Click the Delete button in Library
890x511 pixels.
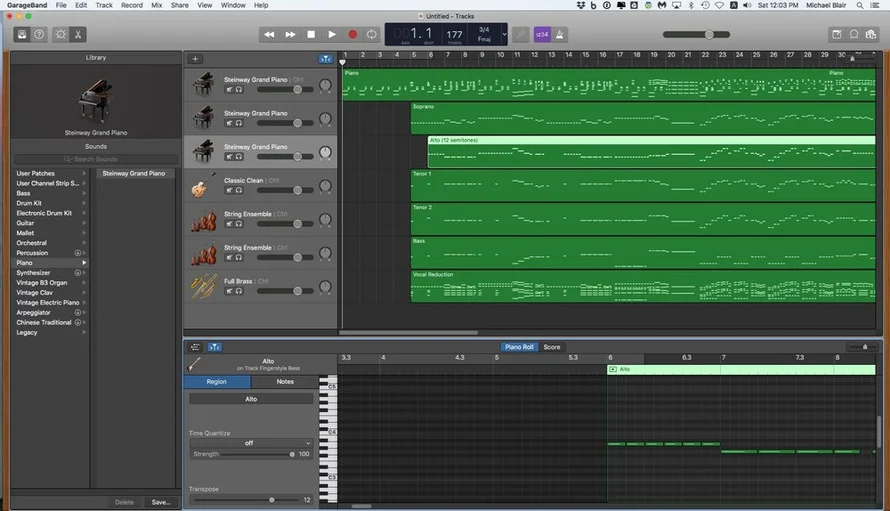pyautogui.click(x=124, y=502)
